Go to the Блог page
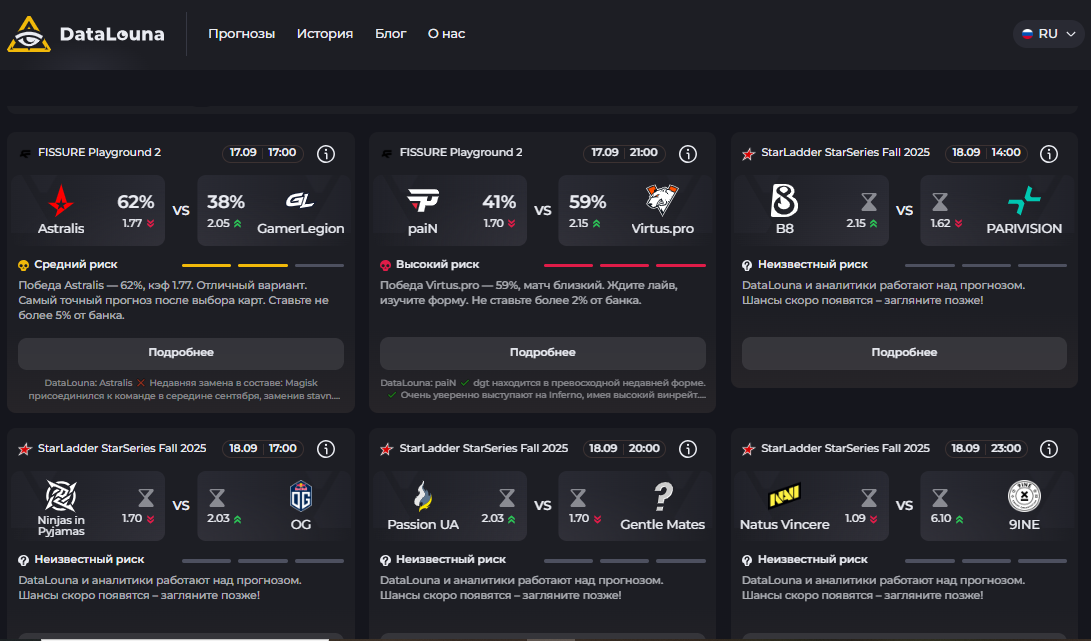The width and height of the screenshot is (1091, 641). coord(390,33)
